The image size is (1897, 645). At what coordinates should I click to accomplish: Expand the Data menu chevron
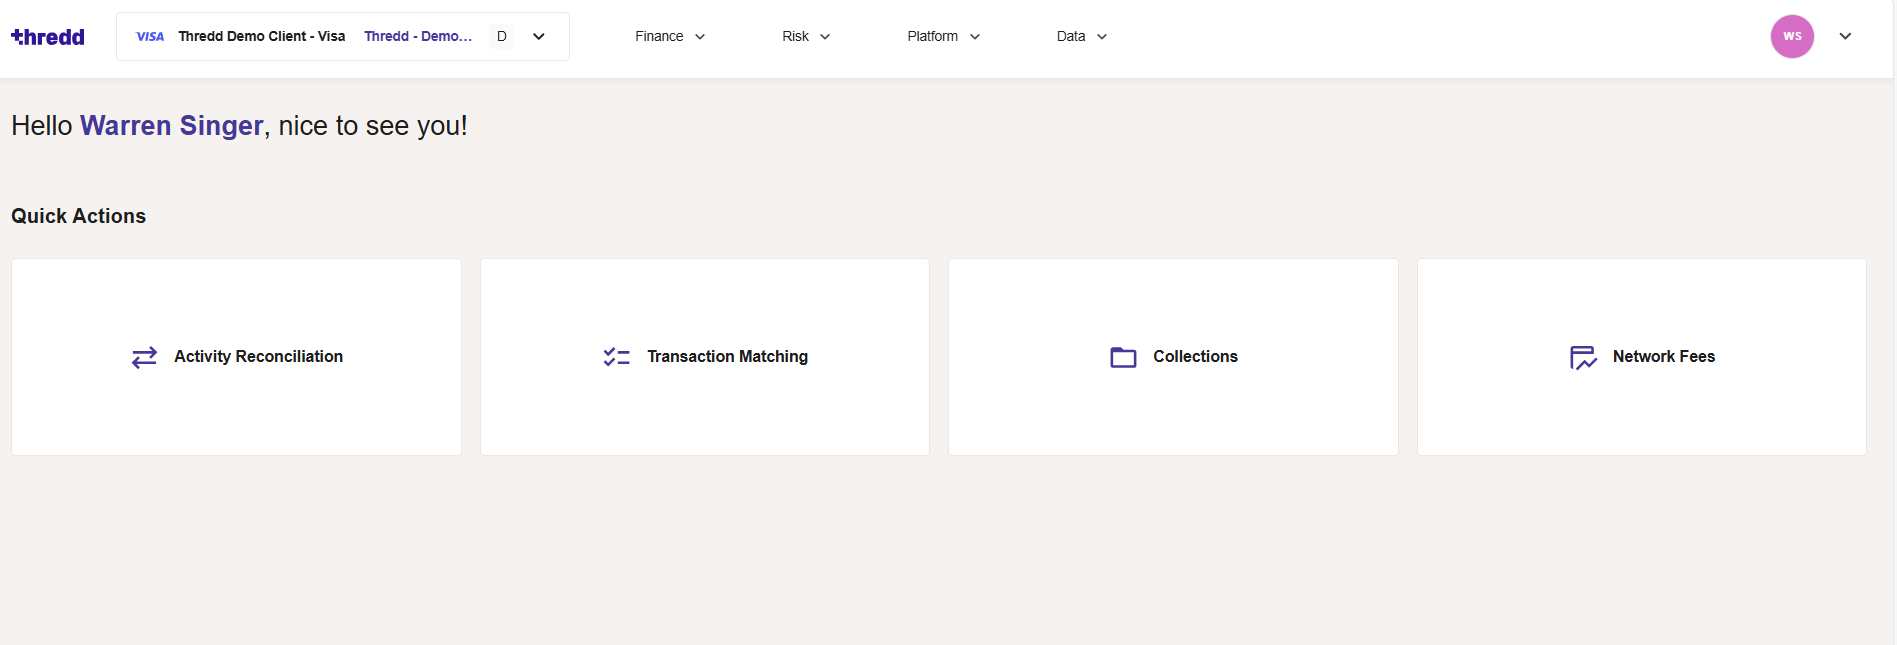click(1102, 37)
